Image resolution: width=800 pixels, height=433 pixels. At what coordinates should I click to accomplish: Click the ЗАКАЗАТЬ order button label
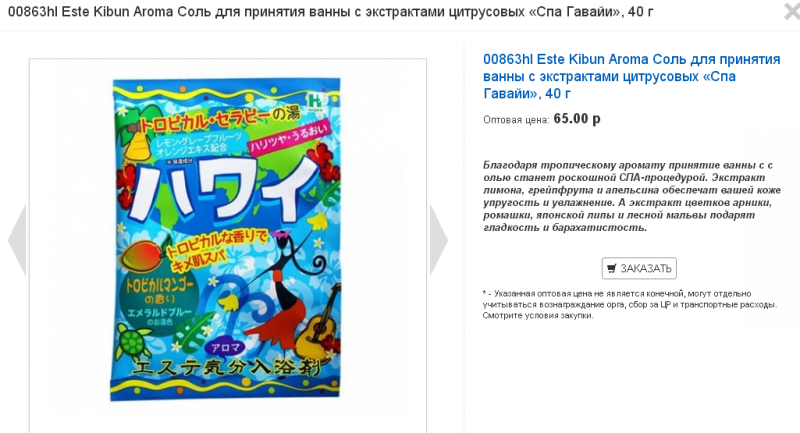click(645, 268)
